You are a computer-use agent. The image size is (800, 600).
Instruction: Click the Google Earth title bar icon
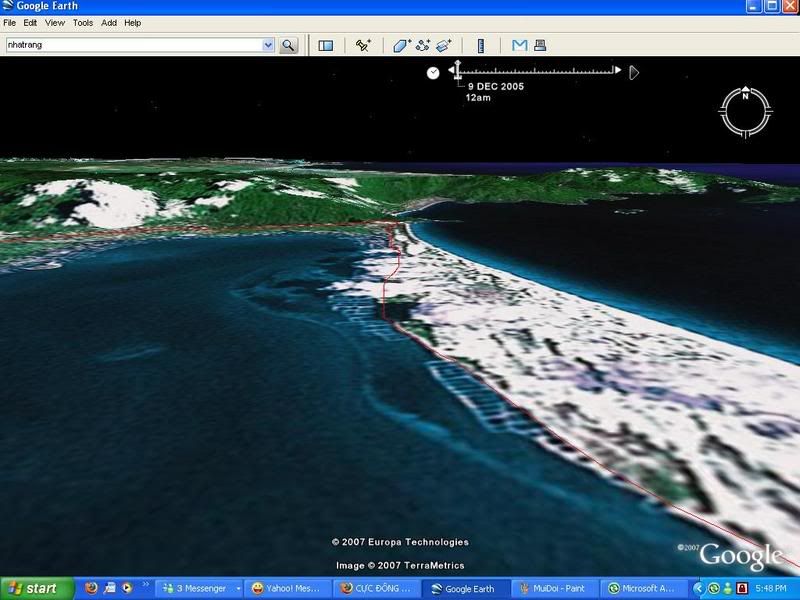(7, 6)
